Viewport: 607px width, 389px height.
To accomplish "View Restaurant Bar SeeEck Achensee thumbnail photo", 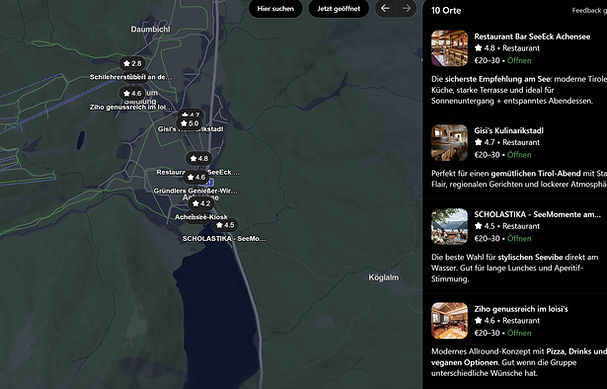I will [449, 48].
